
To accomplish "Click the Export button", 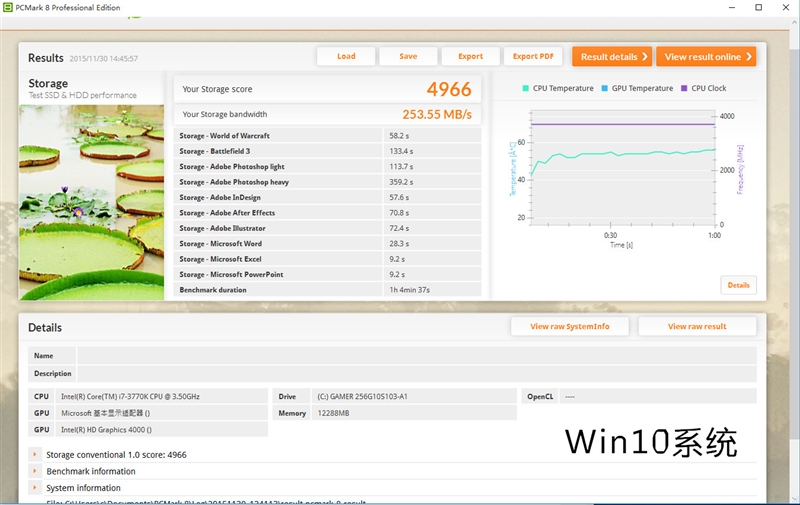I will [470, 57].
